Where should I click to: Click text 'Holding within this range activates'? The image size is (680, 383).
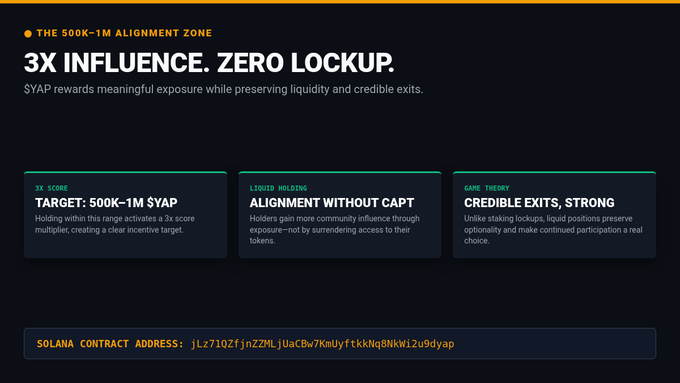[x=115, y=224]
